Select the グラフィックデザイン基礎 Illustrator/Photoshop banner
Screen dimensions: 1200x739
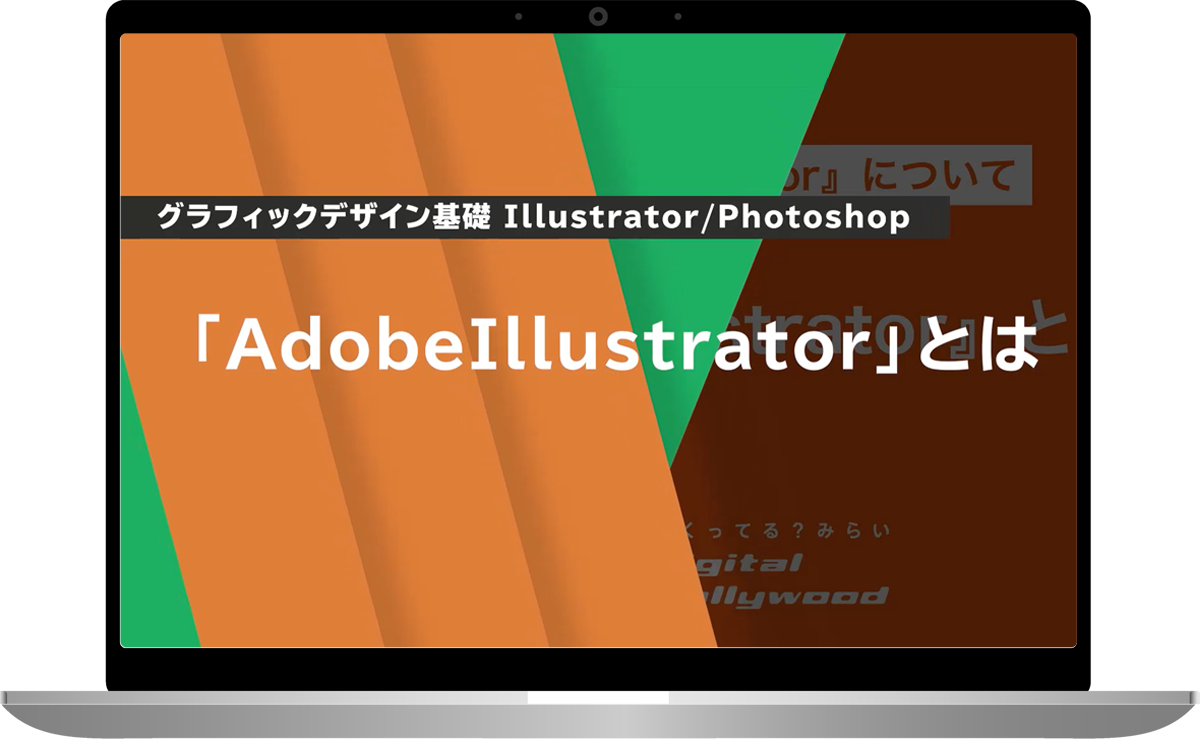pyautogui.click(x=534, y=217)
